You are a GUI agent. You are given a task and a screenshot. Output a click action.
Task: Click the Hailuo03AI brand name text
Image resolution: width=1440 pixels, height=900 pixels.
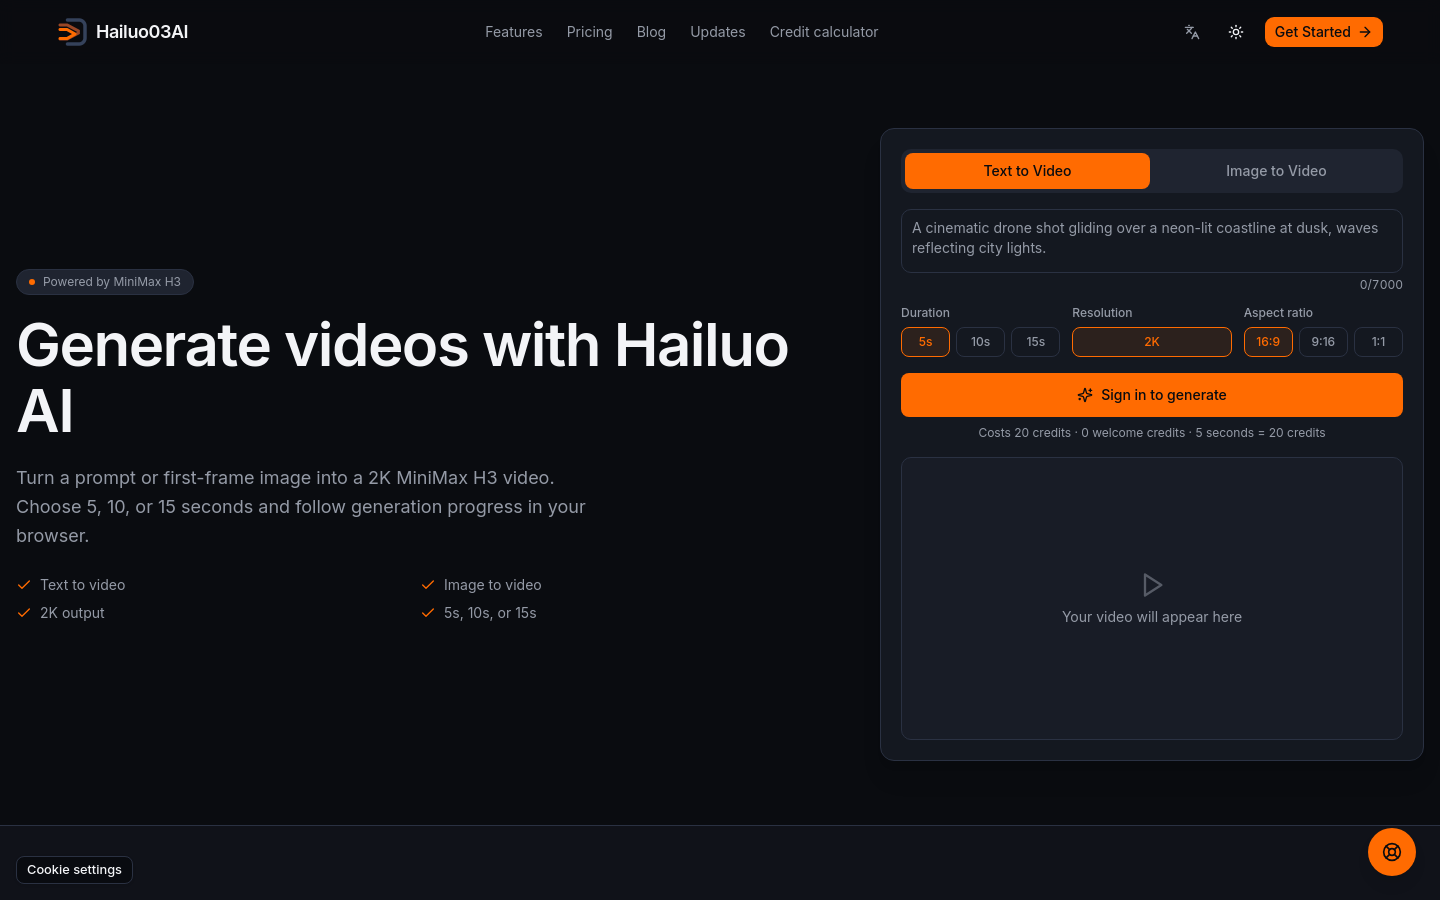click(x=142, y=32)
